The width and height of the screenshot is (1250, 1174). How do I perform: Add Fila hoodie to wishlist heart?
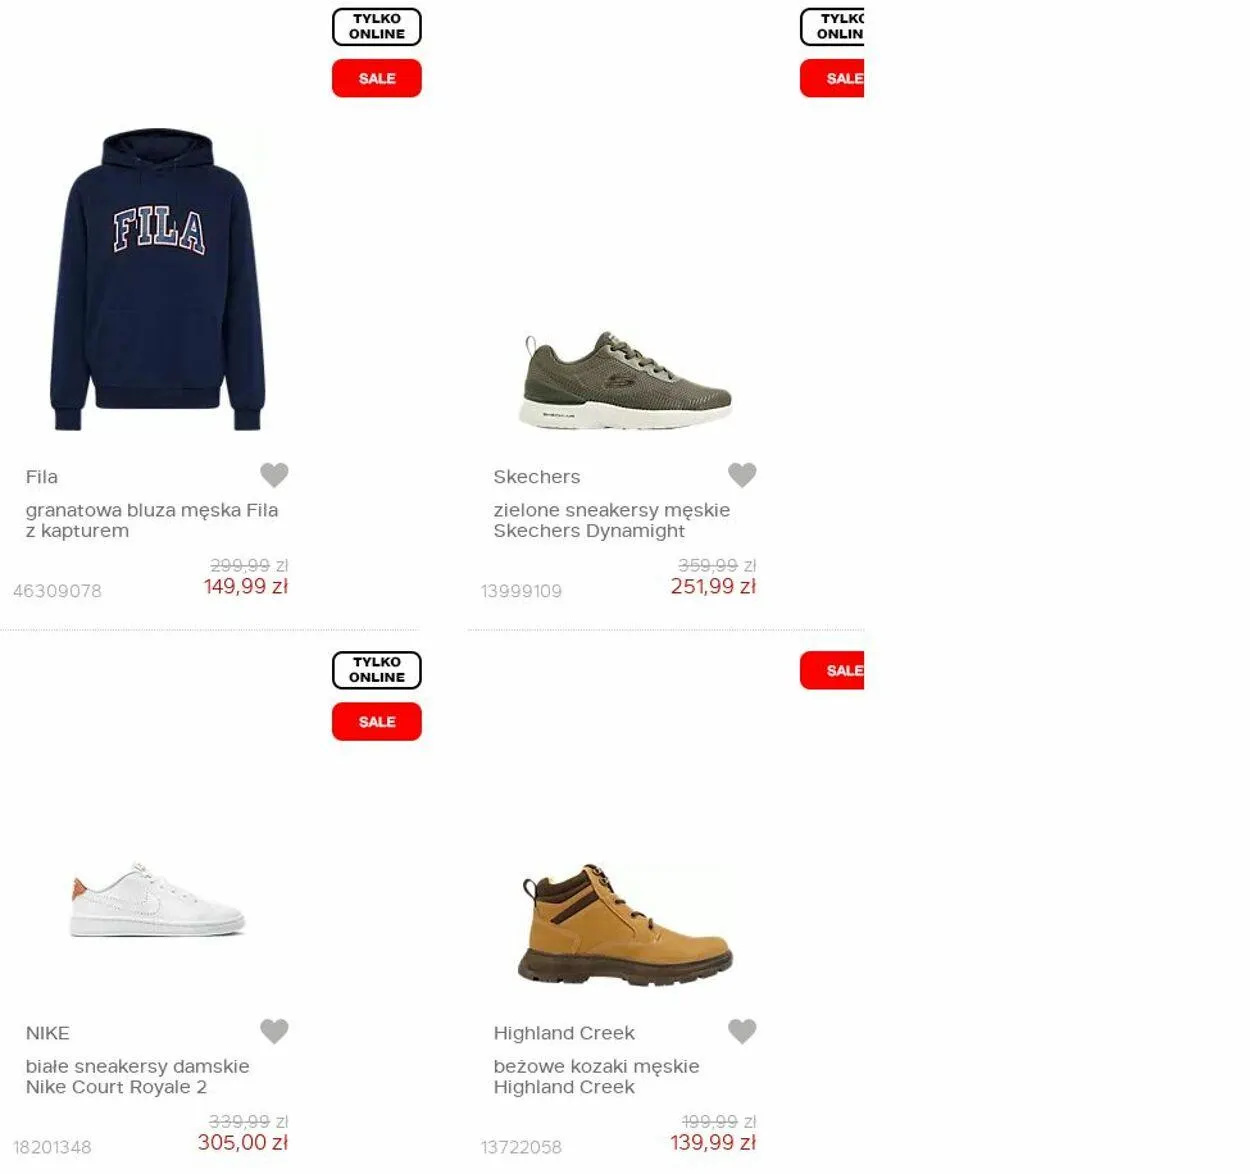click(274, 475)
